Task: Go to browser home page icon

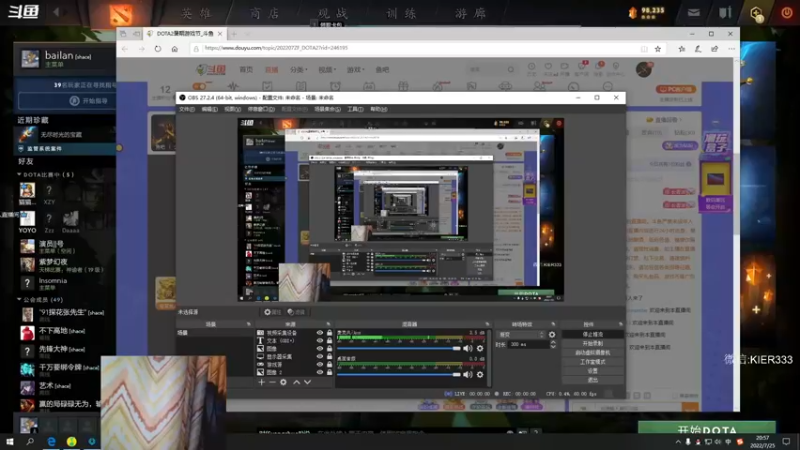Action: (174, 48)
